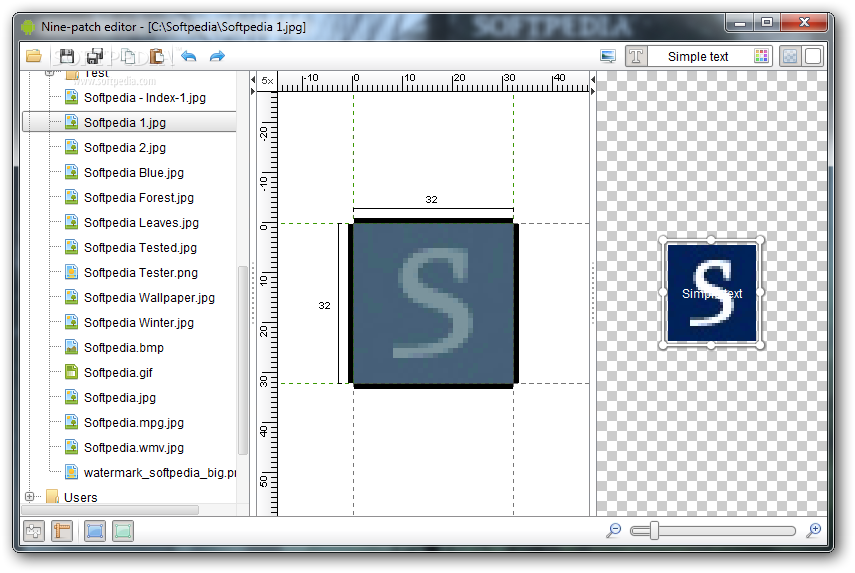
Task: Click the Save All double-floppy icon
Action: (95, 56)
